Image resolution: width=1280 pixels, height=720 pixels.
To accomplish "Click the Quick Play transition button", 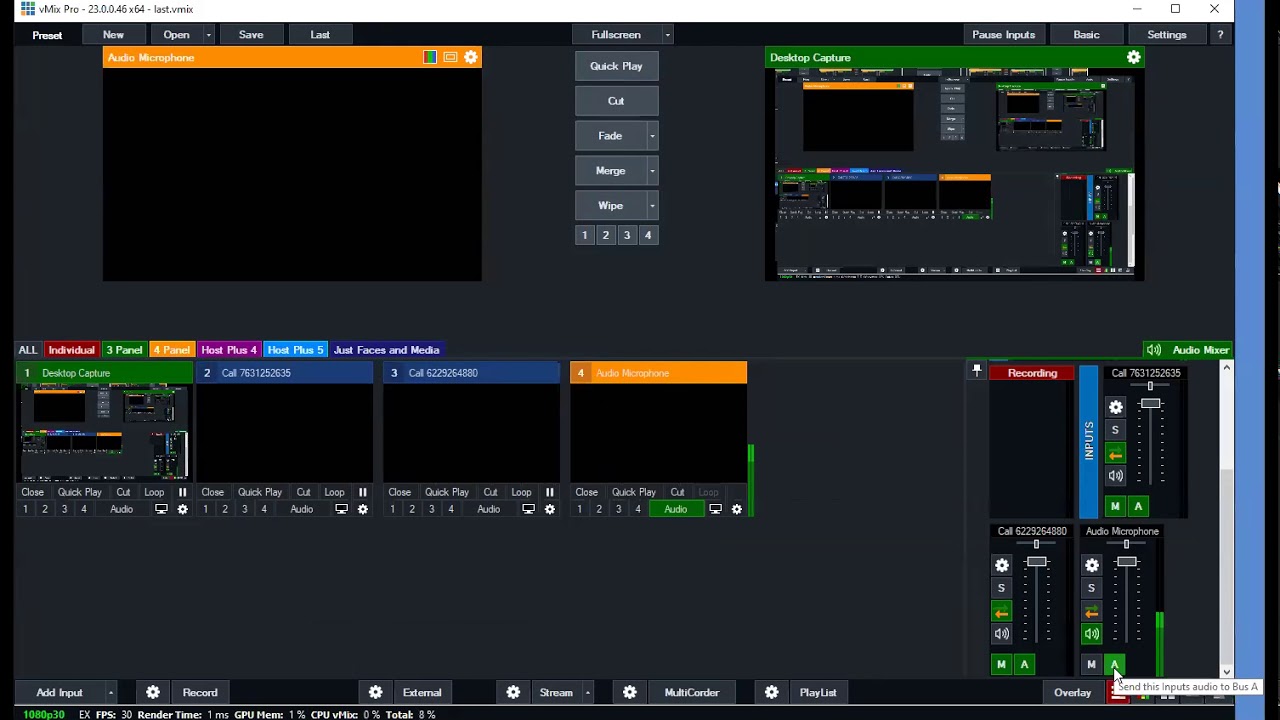I will [x=616, y=66].
